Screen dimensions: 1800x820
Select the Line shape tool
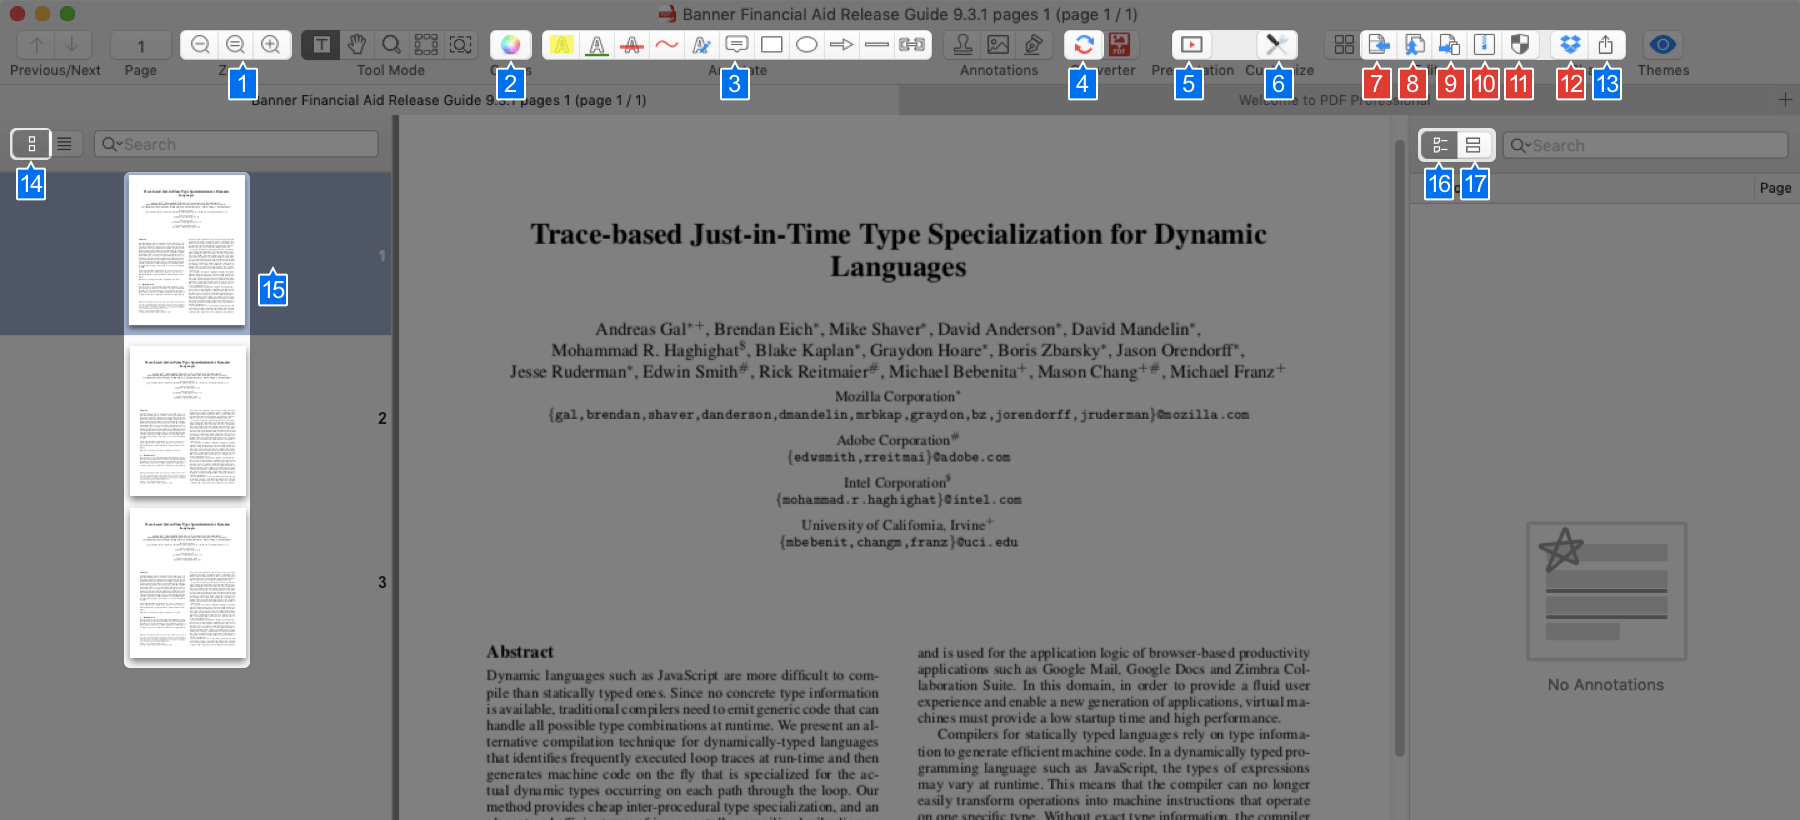(877, 45)
